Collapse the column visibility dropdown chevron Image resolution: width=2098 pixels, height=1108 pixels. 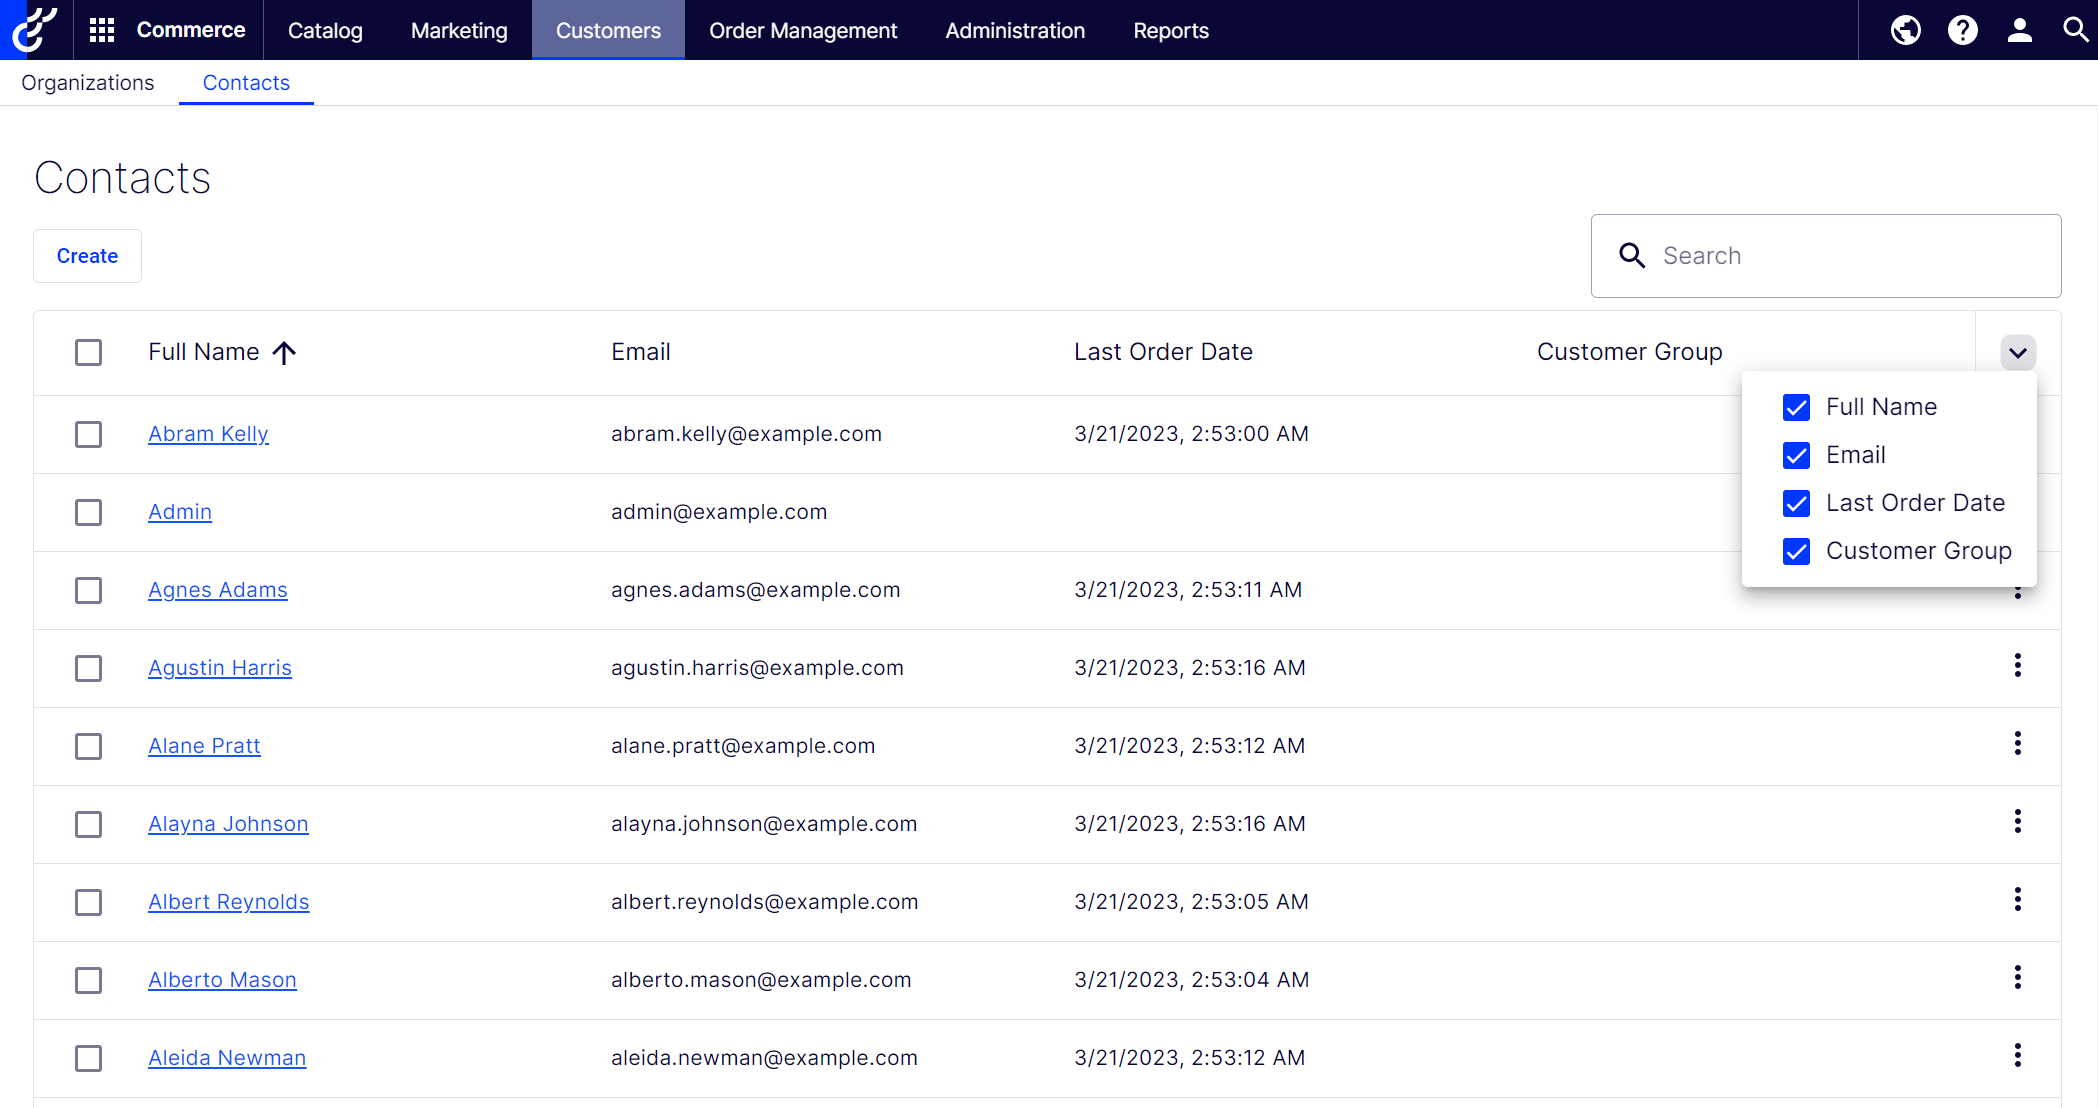click(2018, 352)
